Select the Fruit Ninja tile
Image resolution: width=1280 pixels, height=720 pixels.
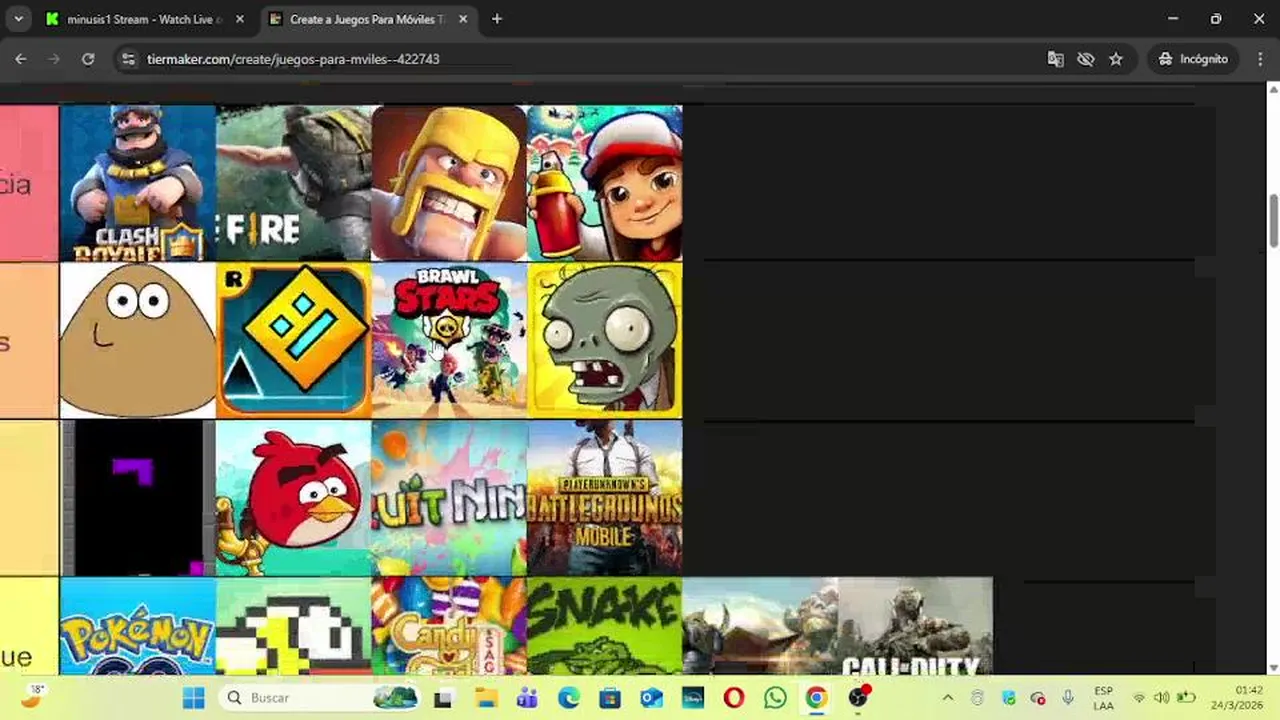[x=449, y=498]
